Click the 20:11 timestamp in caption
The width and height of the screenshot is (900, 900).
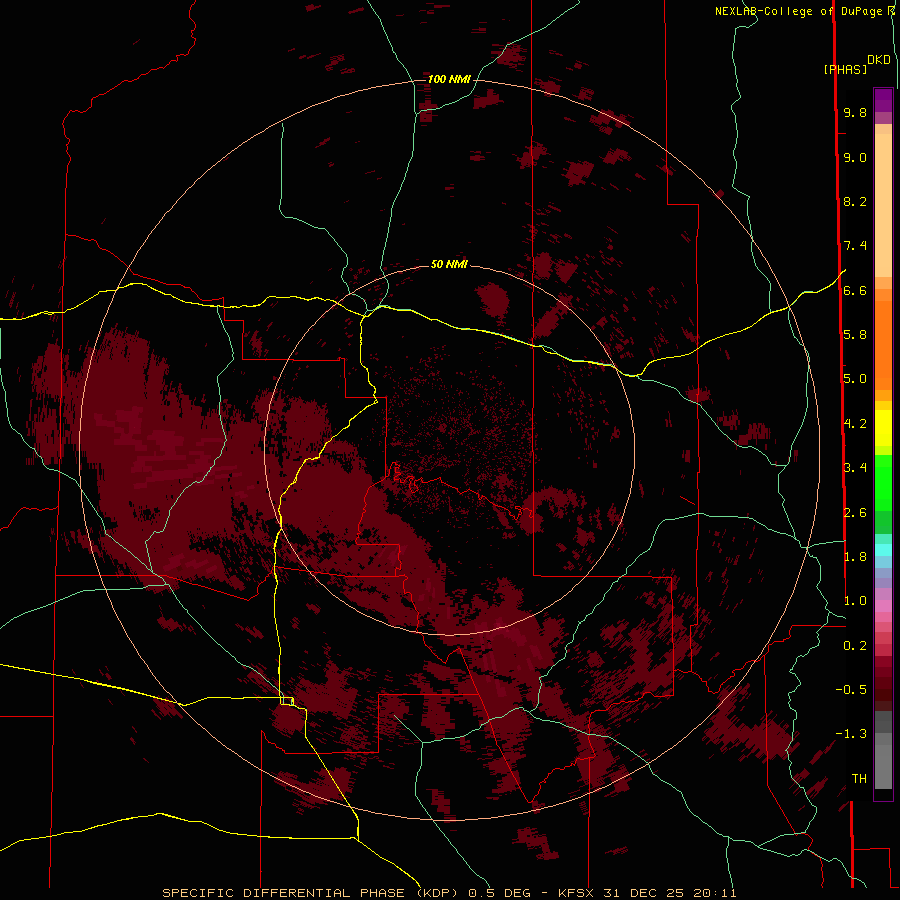(x=715, y=893)
